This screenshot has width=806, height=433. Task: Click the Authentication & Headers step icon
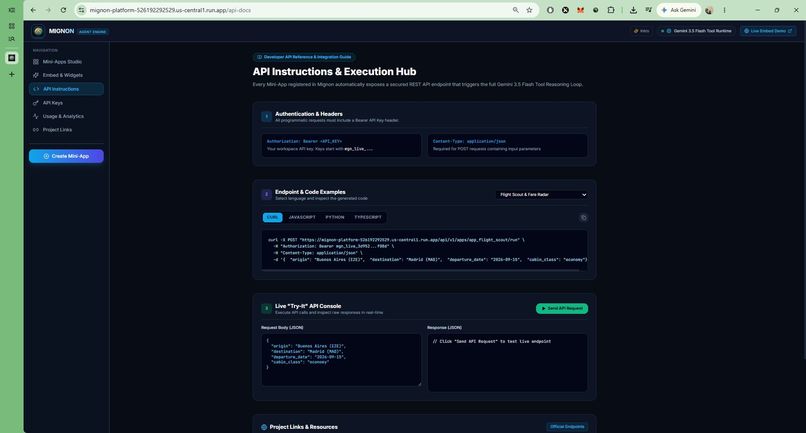click(x=266, y=117)
